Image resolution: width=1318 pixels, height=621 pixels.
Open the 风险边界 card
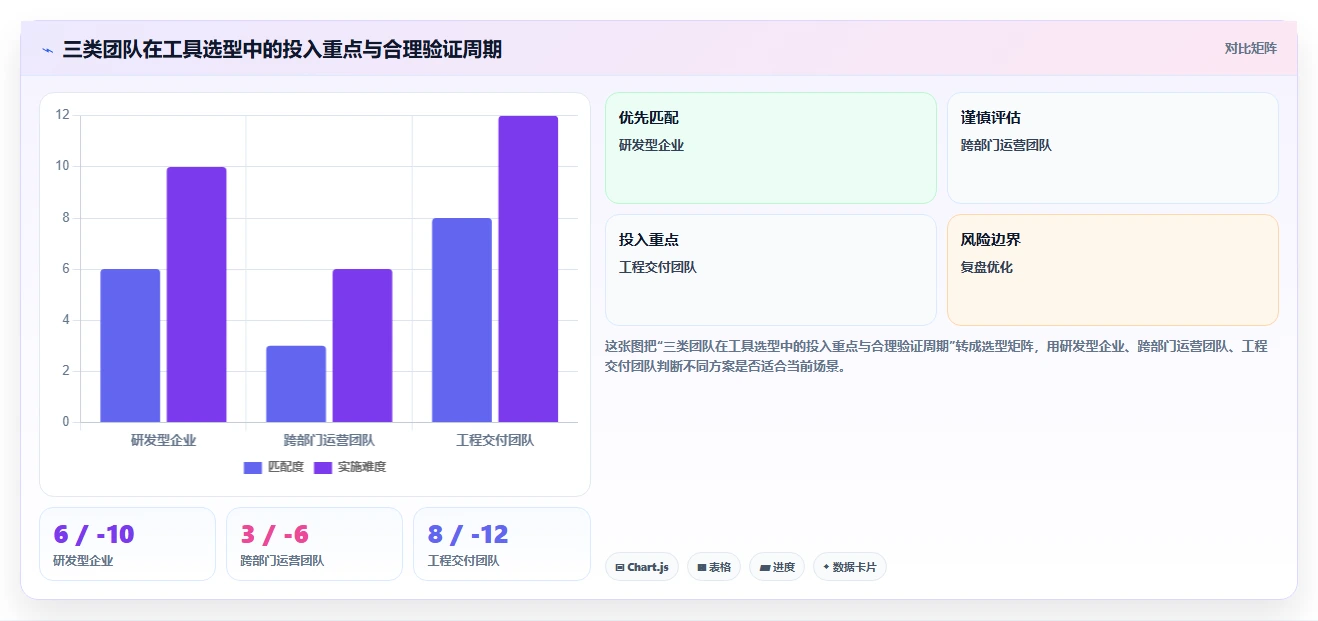(1113, 270)
